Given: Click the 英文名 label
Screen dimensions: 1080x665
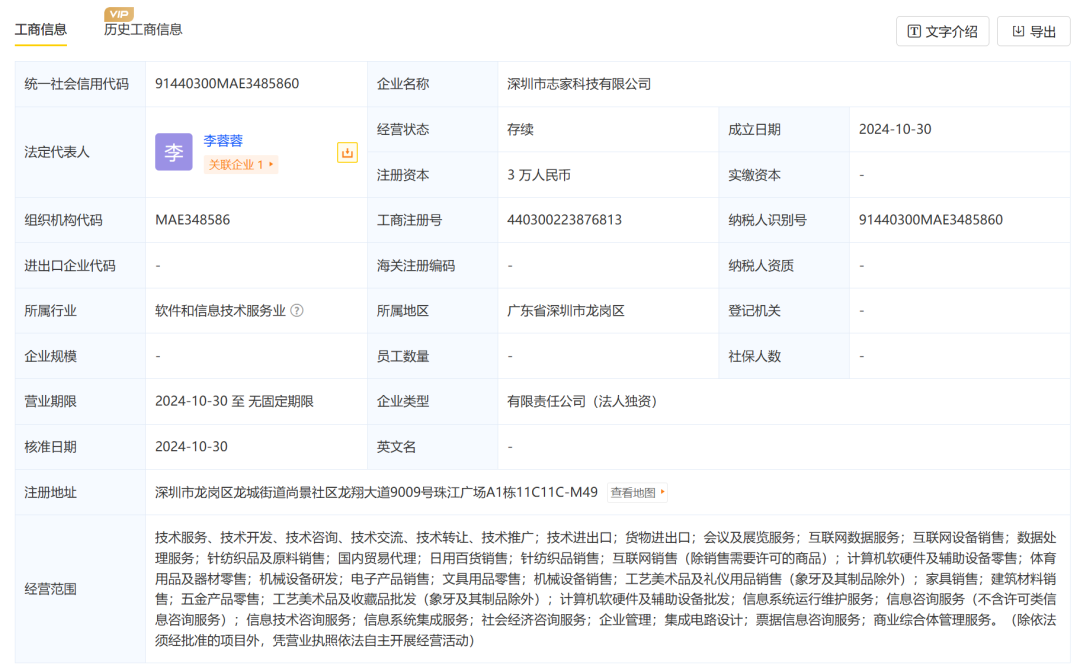Looking at the screenshot, I should 396,447.
